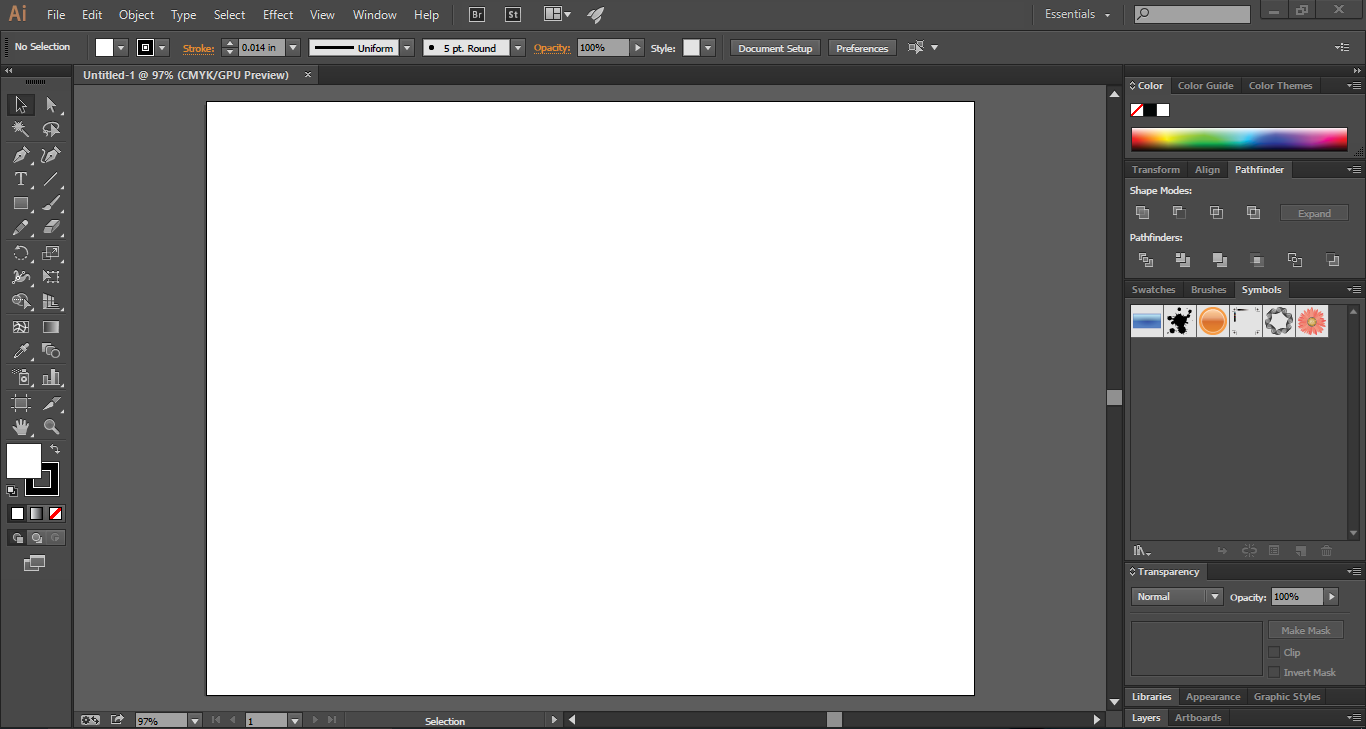1366x729 pixels.
Task: Select the Eyedropper tool
Action: point(21,351)
